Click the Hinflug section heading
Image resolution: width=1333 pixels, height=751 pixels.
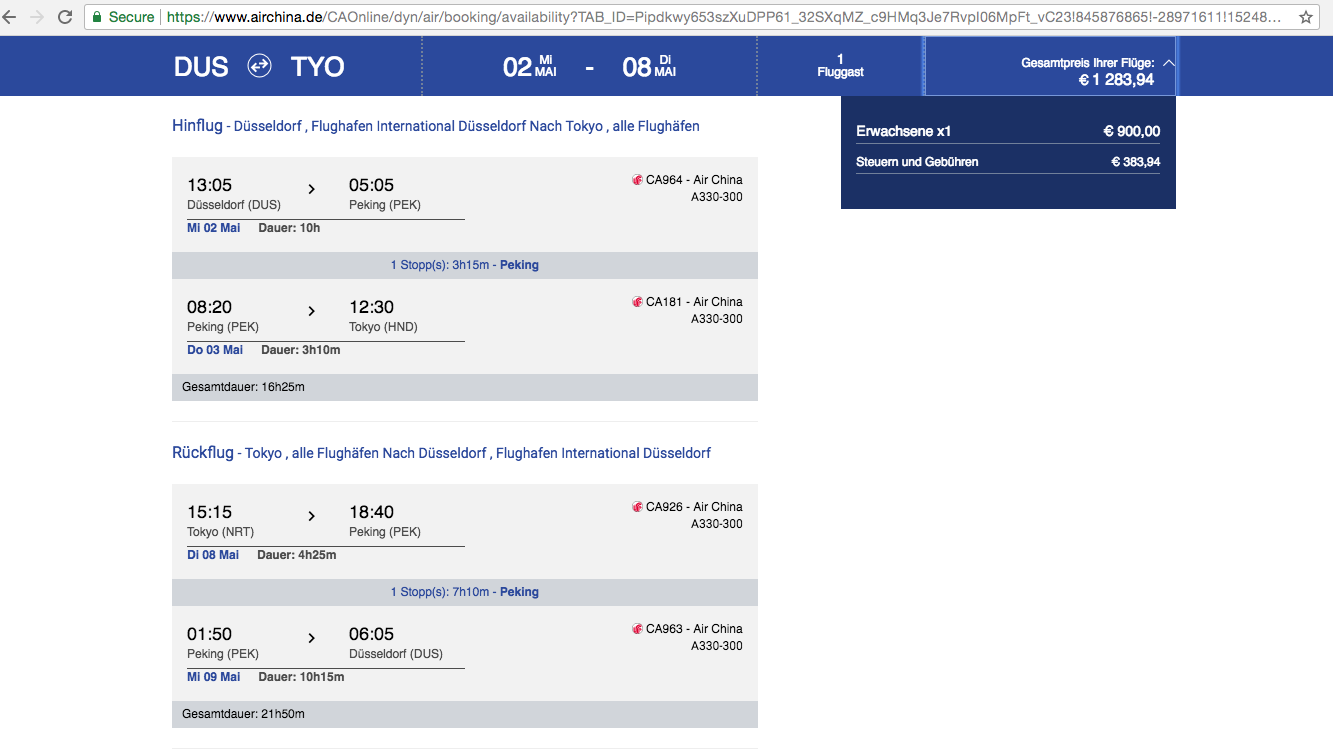coord(197,126)
